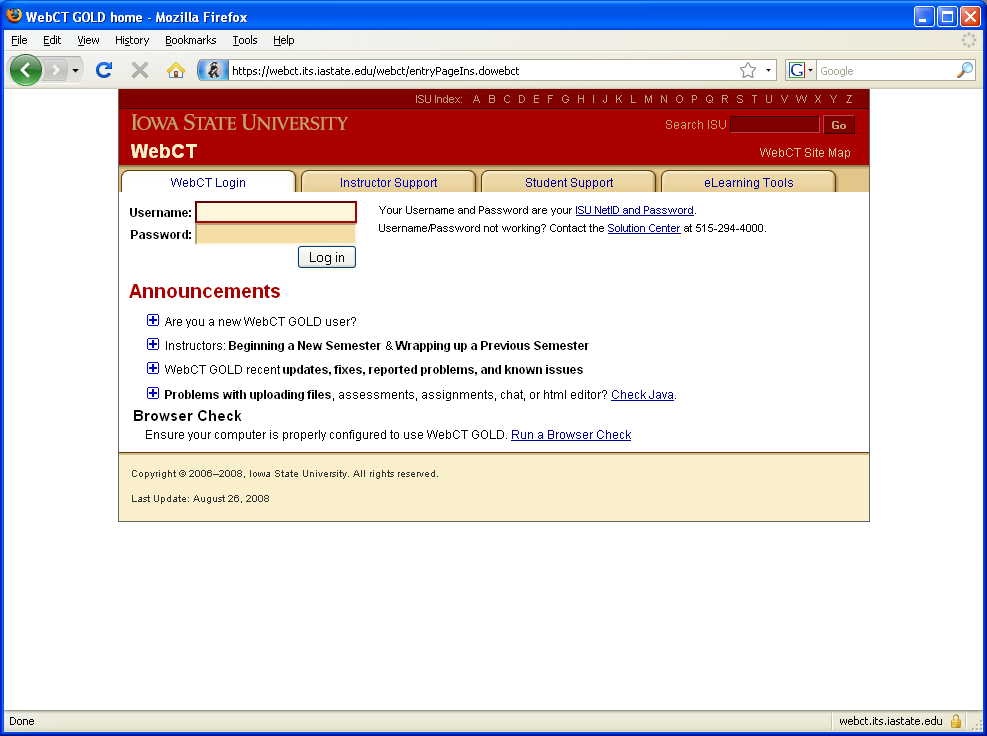Expand the Problems with uploading files announcement
This screenshot has width=987, height=736.
click(153, 393)
